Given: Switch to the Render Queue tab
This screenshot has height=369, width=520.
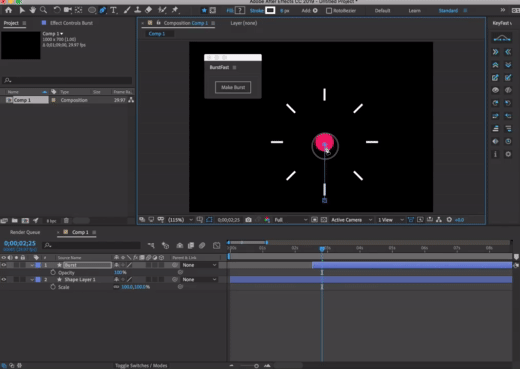Looking at the screenshot, I should pos(25,232).
